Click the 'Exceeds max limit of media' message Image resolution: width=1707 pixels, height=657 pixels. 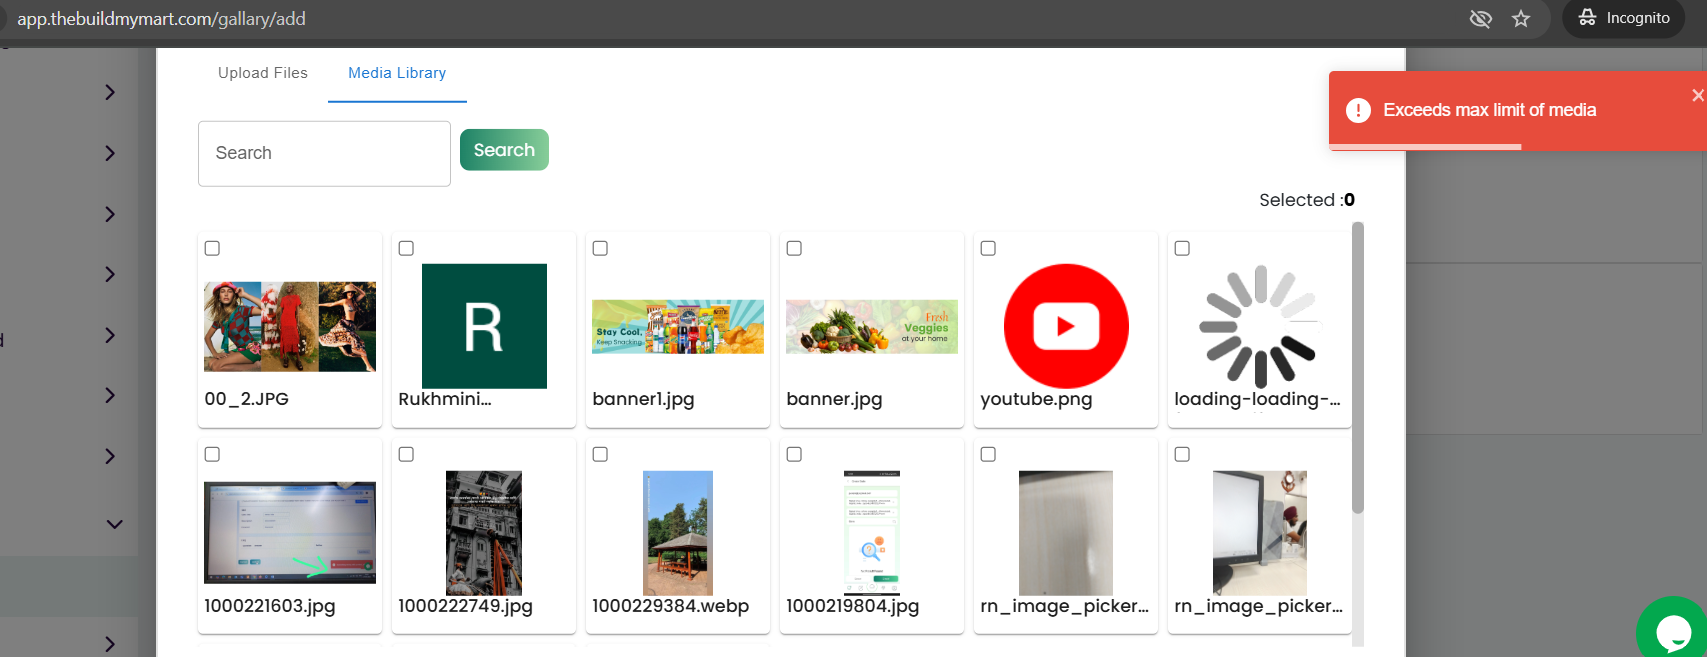pyautogui.click(x=1489, y=110)
